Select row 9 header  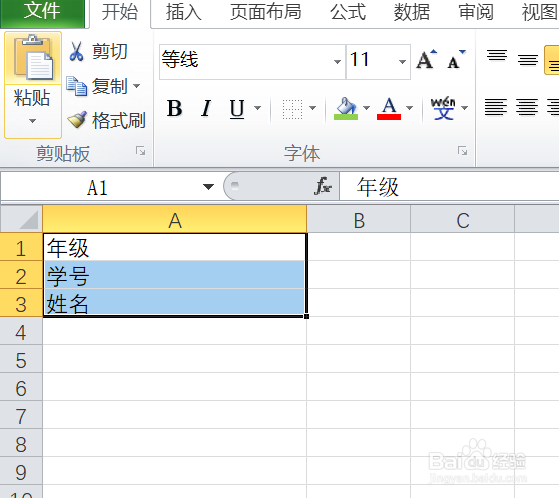21,472
